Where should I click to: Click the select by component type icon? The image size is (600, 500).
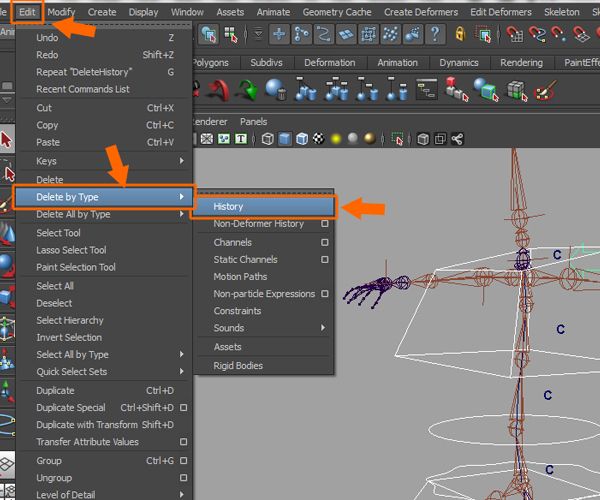231,35
